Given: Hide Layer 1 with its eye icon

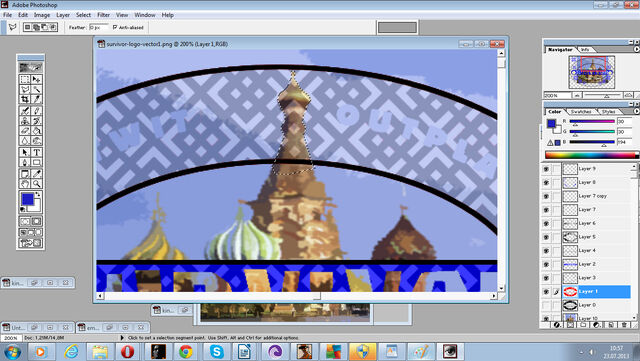Looking at the screenshot, I should (546, 292).
